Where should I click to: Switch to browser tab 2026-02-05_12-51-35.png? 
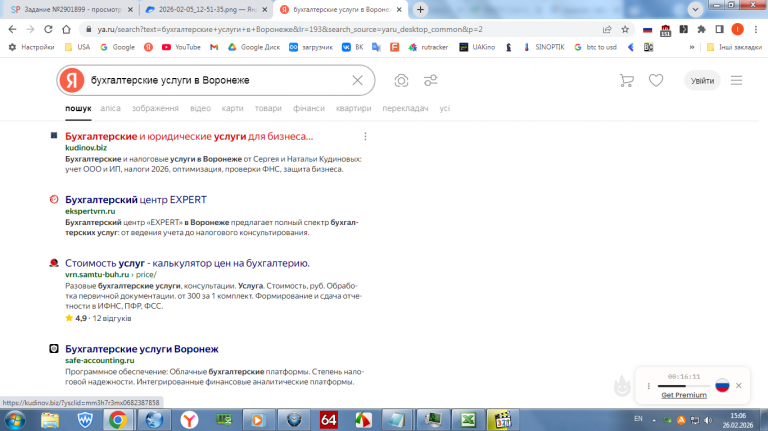(x=207, y=9)
